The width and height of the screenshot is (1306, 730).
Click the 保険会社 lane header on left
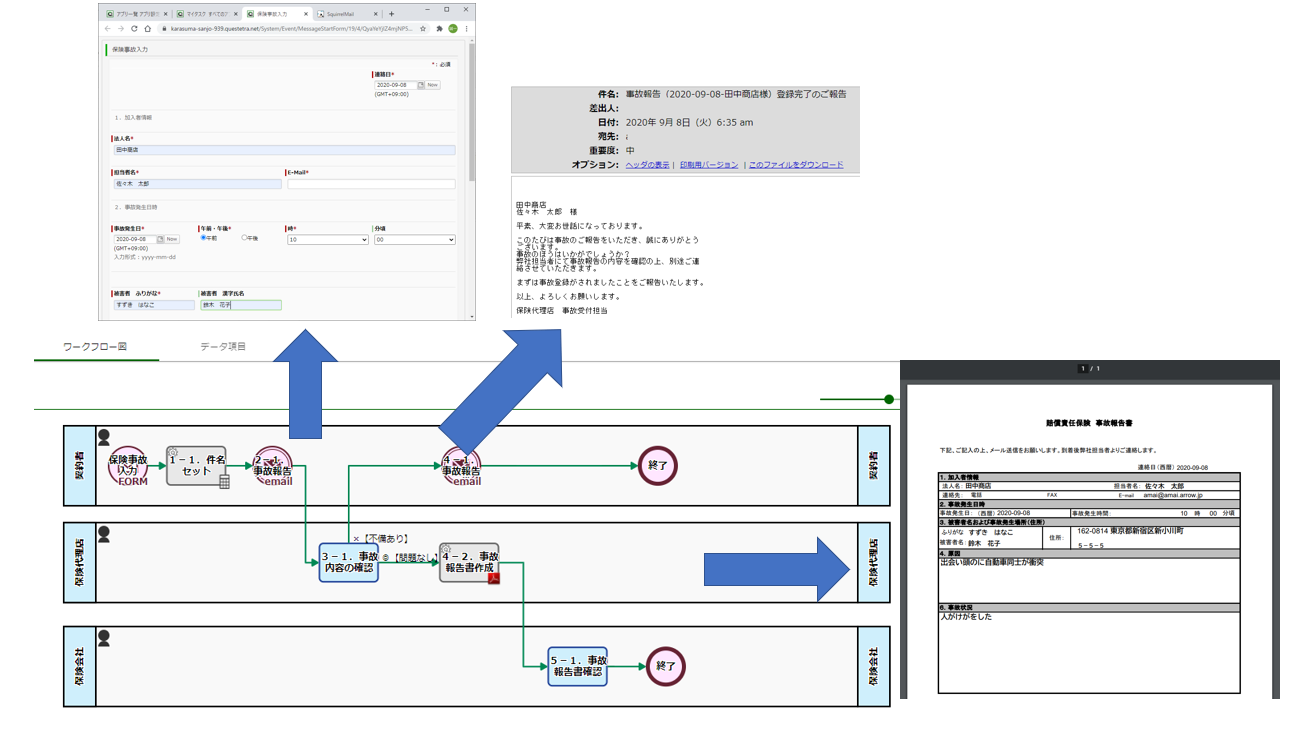click(x=79, y=667)
